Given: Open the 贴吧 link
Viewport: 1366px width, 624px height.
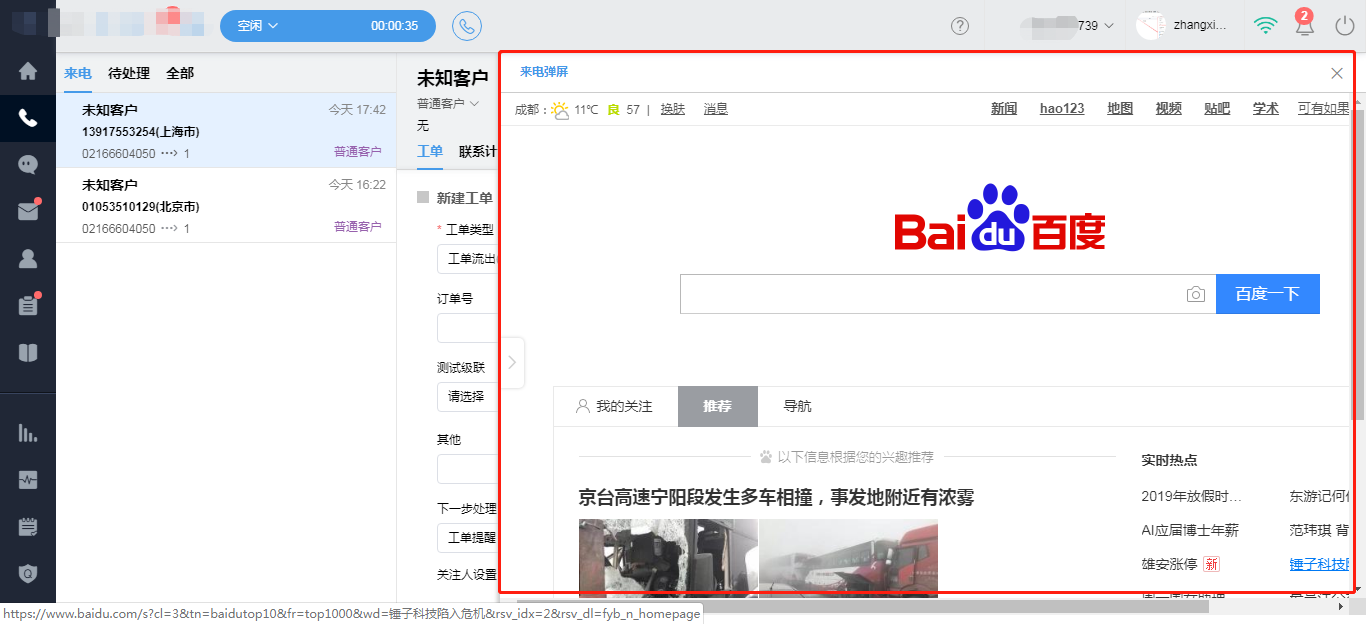Looking at the screenshot, I should click(1217, 109).
